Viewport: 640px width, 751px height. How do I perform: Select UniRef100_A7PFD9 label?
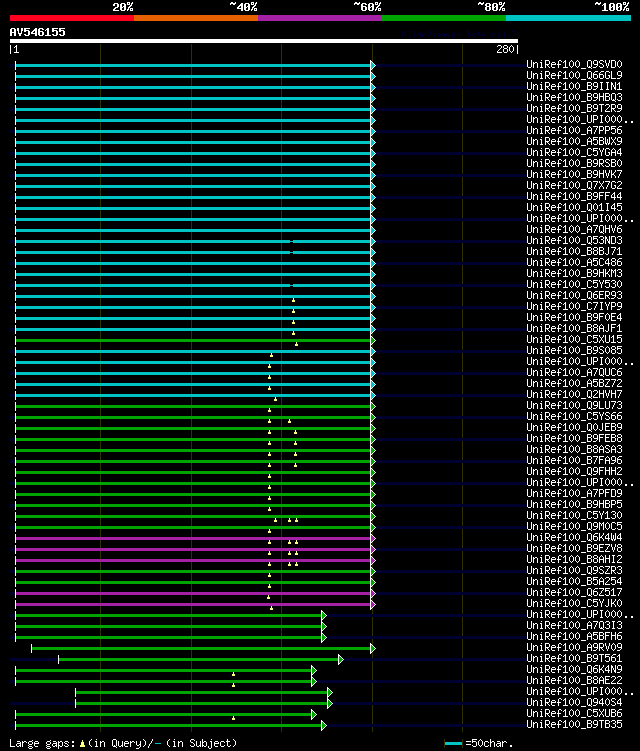tap(574, 494)
